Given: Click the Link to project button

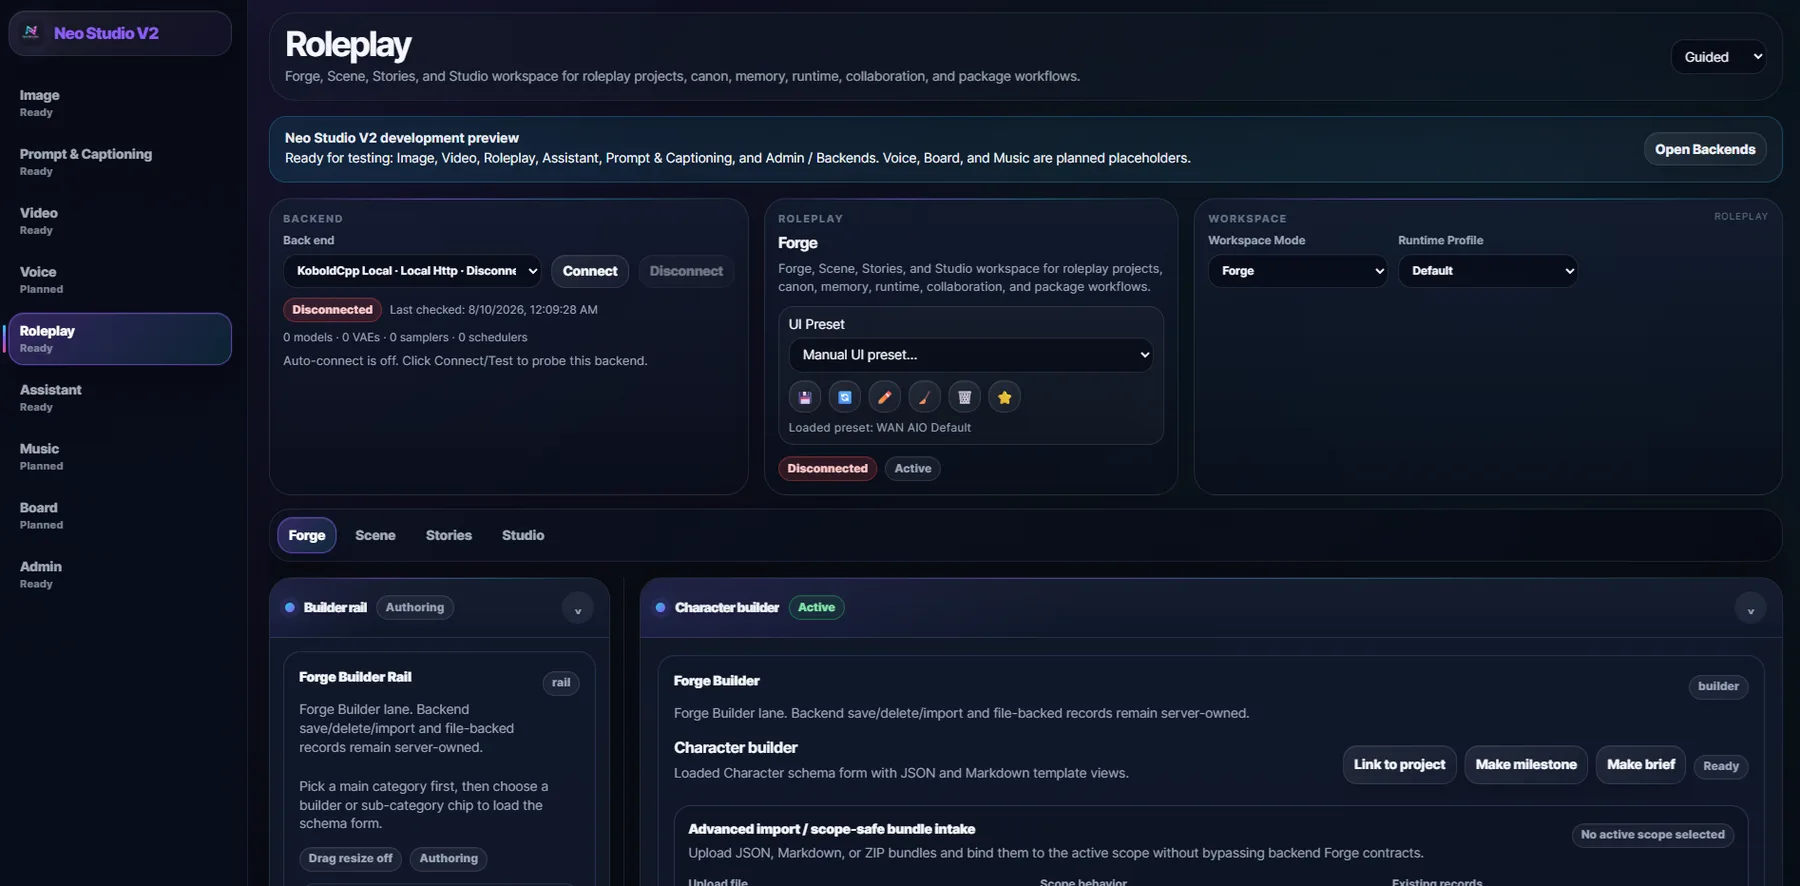Looking at the screenshot, I should (x=1399, y=765).
